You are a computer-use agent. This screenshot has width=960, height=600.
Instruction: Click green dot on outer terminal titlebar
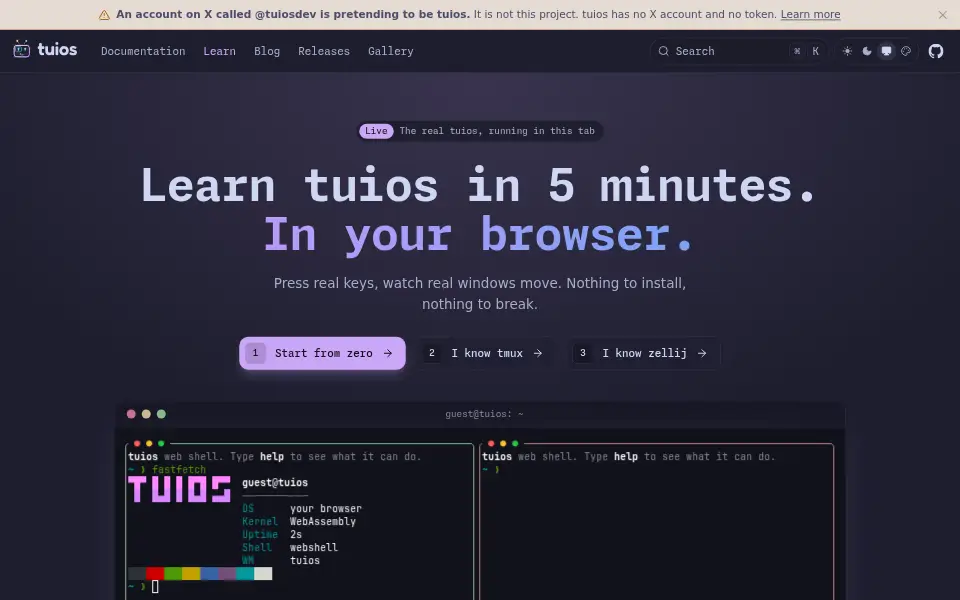(x=162, y=414)
